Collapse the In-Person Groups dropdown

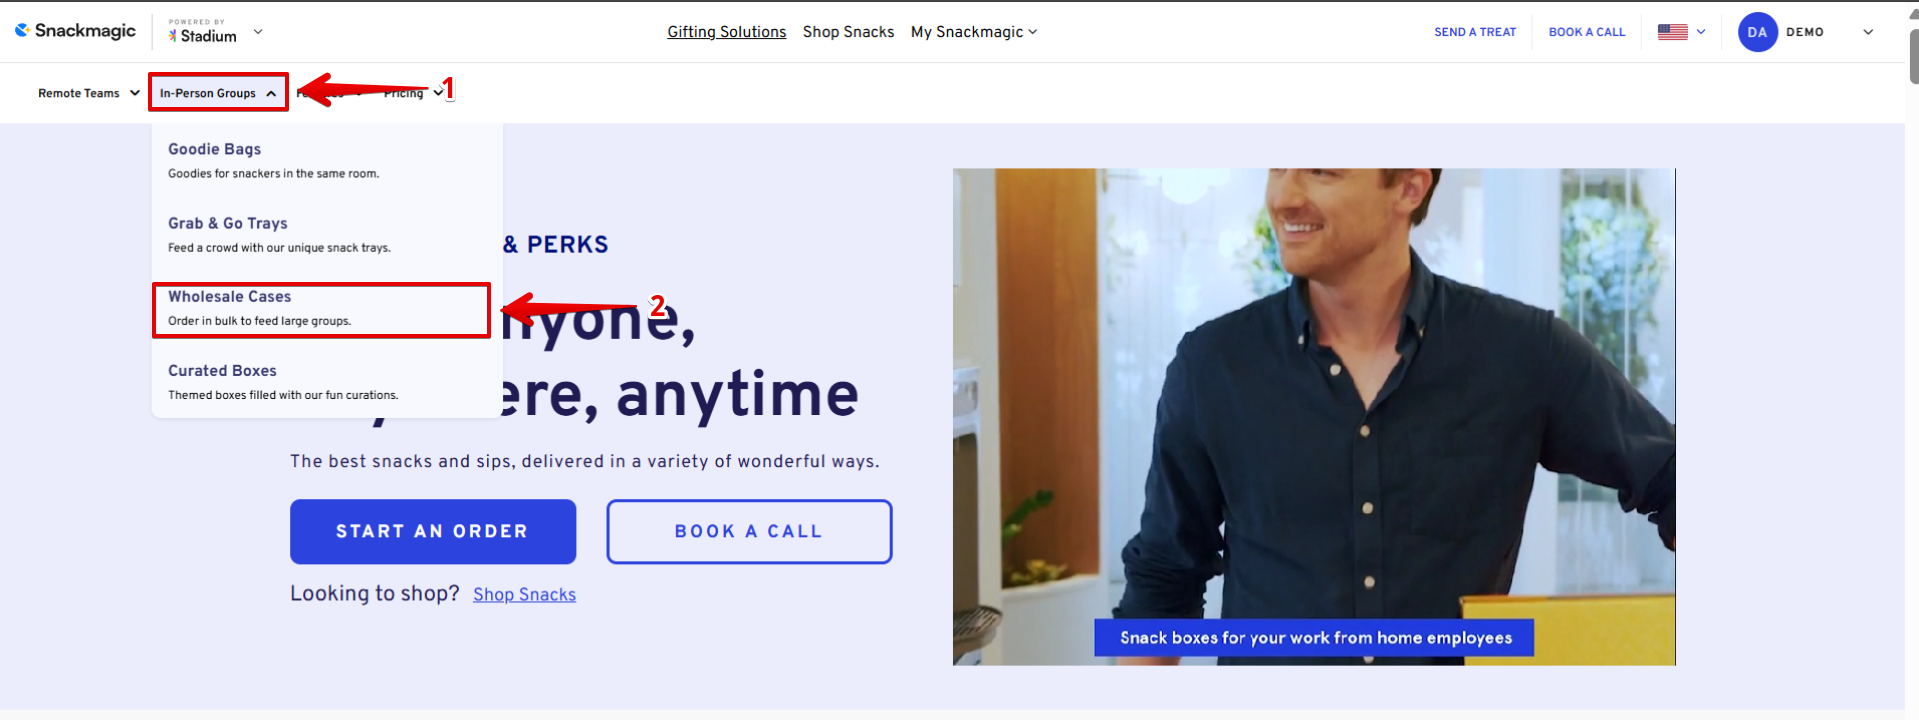coord(218,93)
